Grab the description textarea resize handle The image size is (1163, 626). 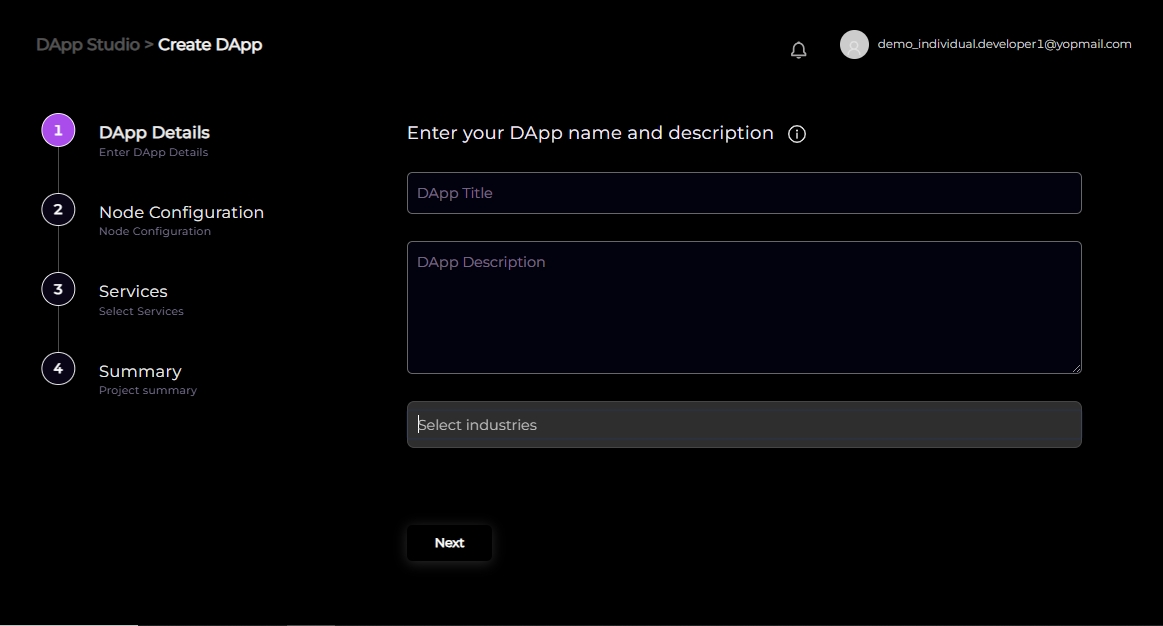tap(1076, 368)
